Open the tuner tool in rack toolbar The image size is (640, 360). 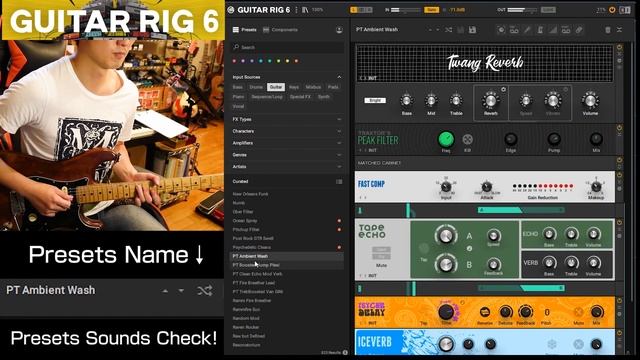527,30
